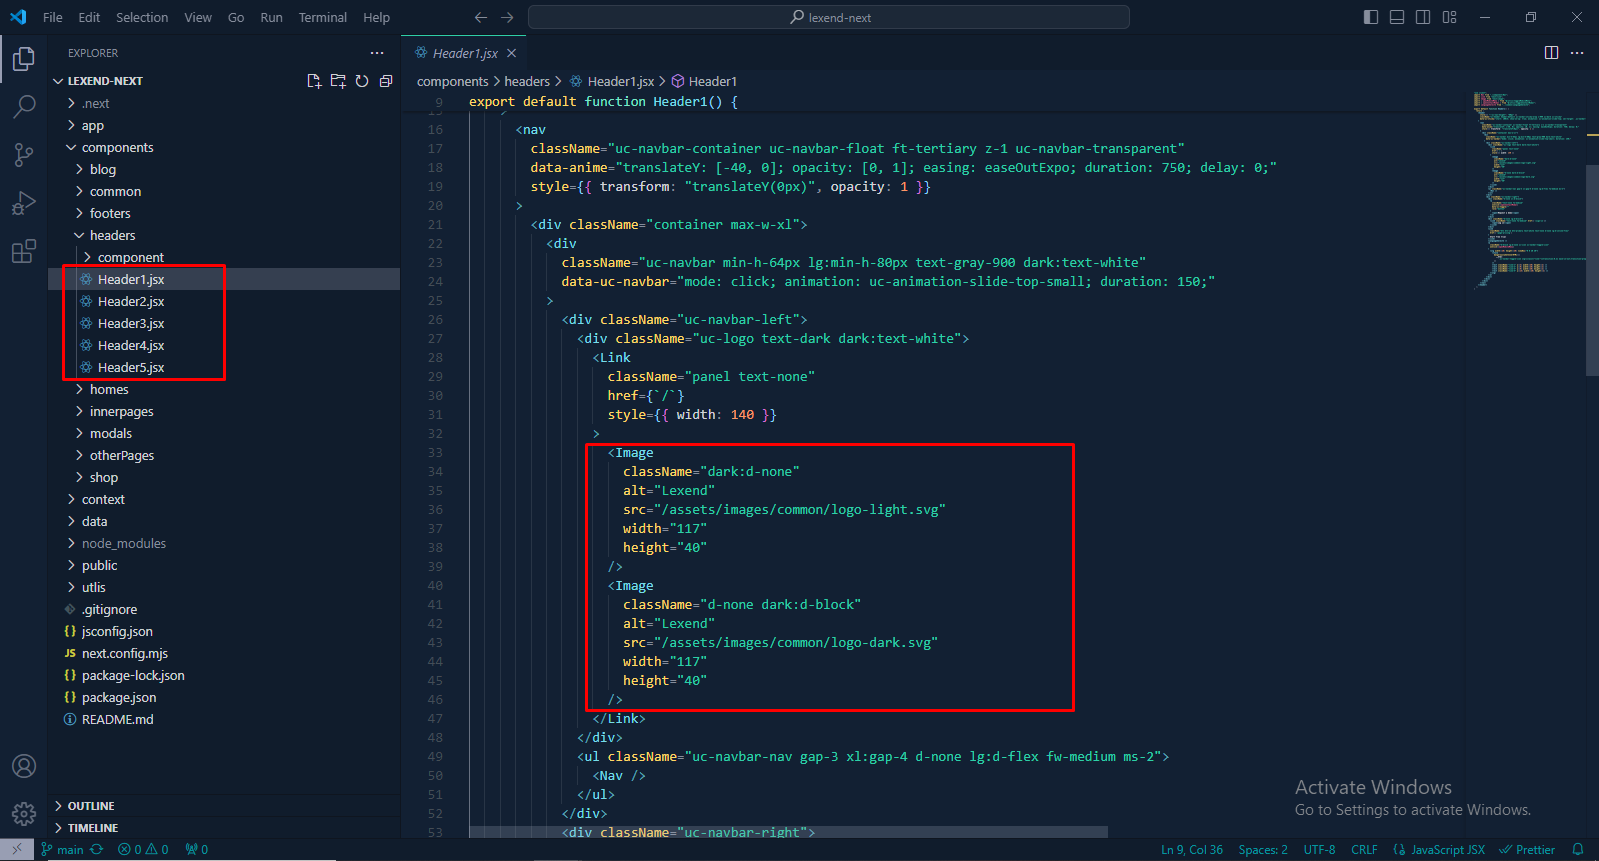Click headers in the breadcrumb path
Image resolution: width=1599 pixels, height=861 pixels.
[x=527, y=81]
